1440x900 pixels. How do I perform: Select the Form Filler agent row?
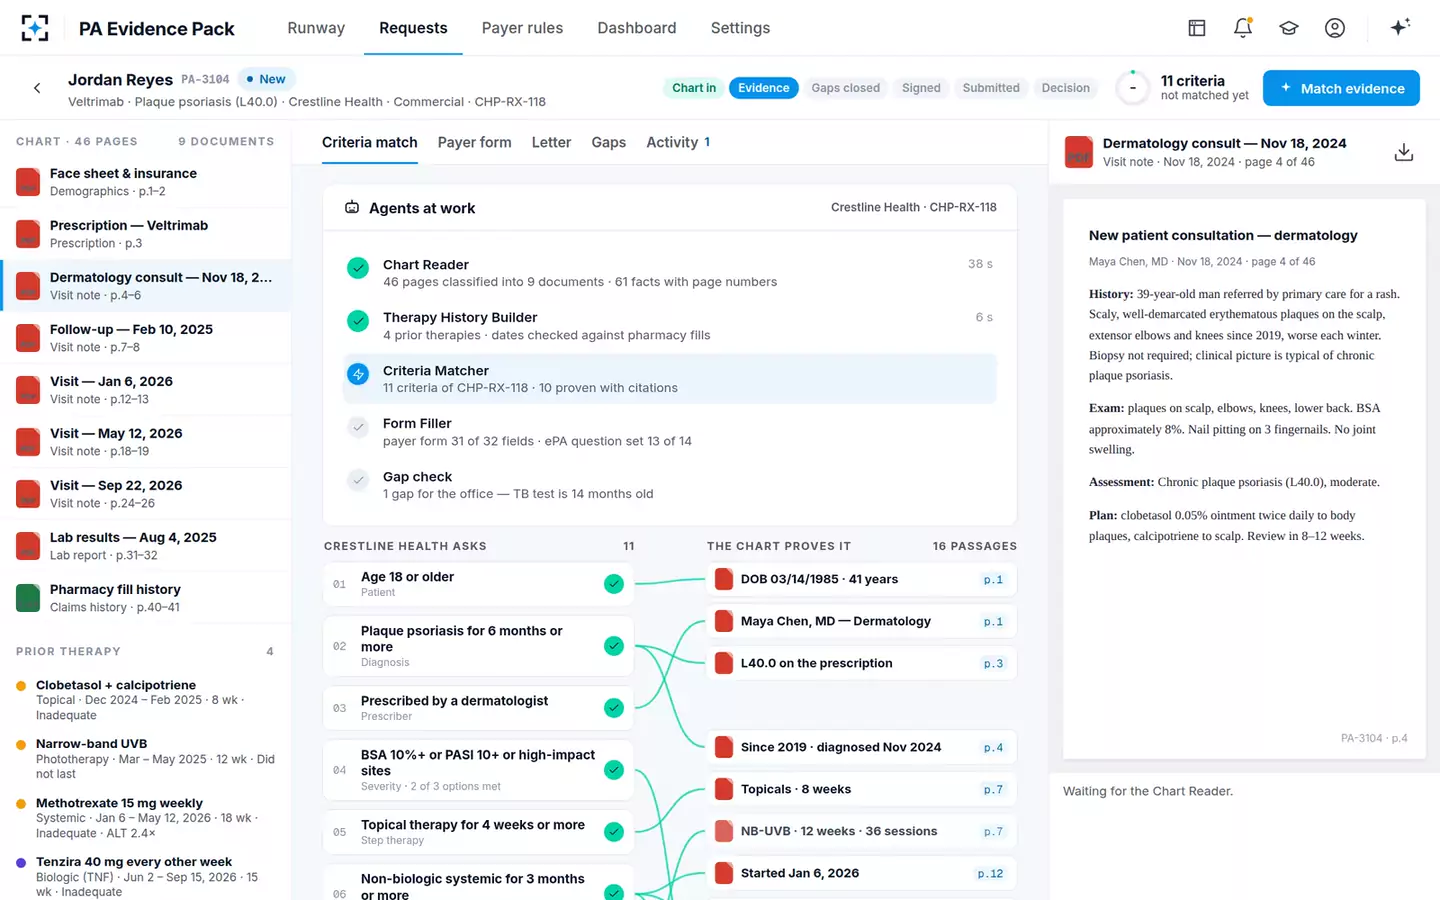point(670,432)
